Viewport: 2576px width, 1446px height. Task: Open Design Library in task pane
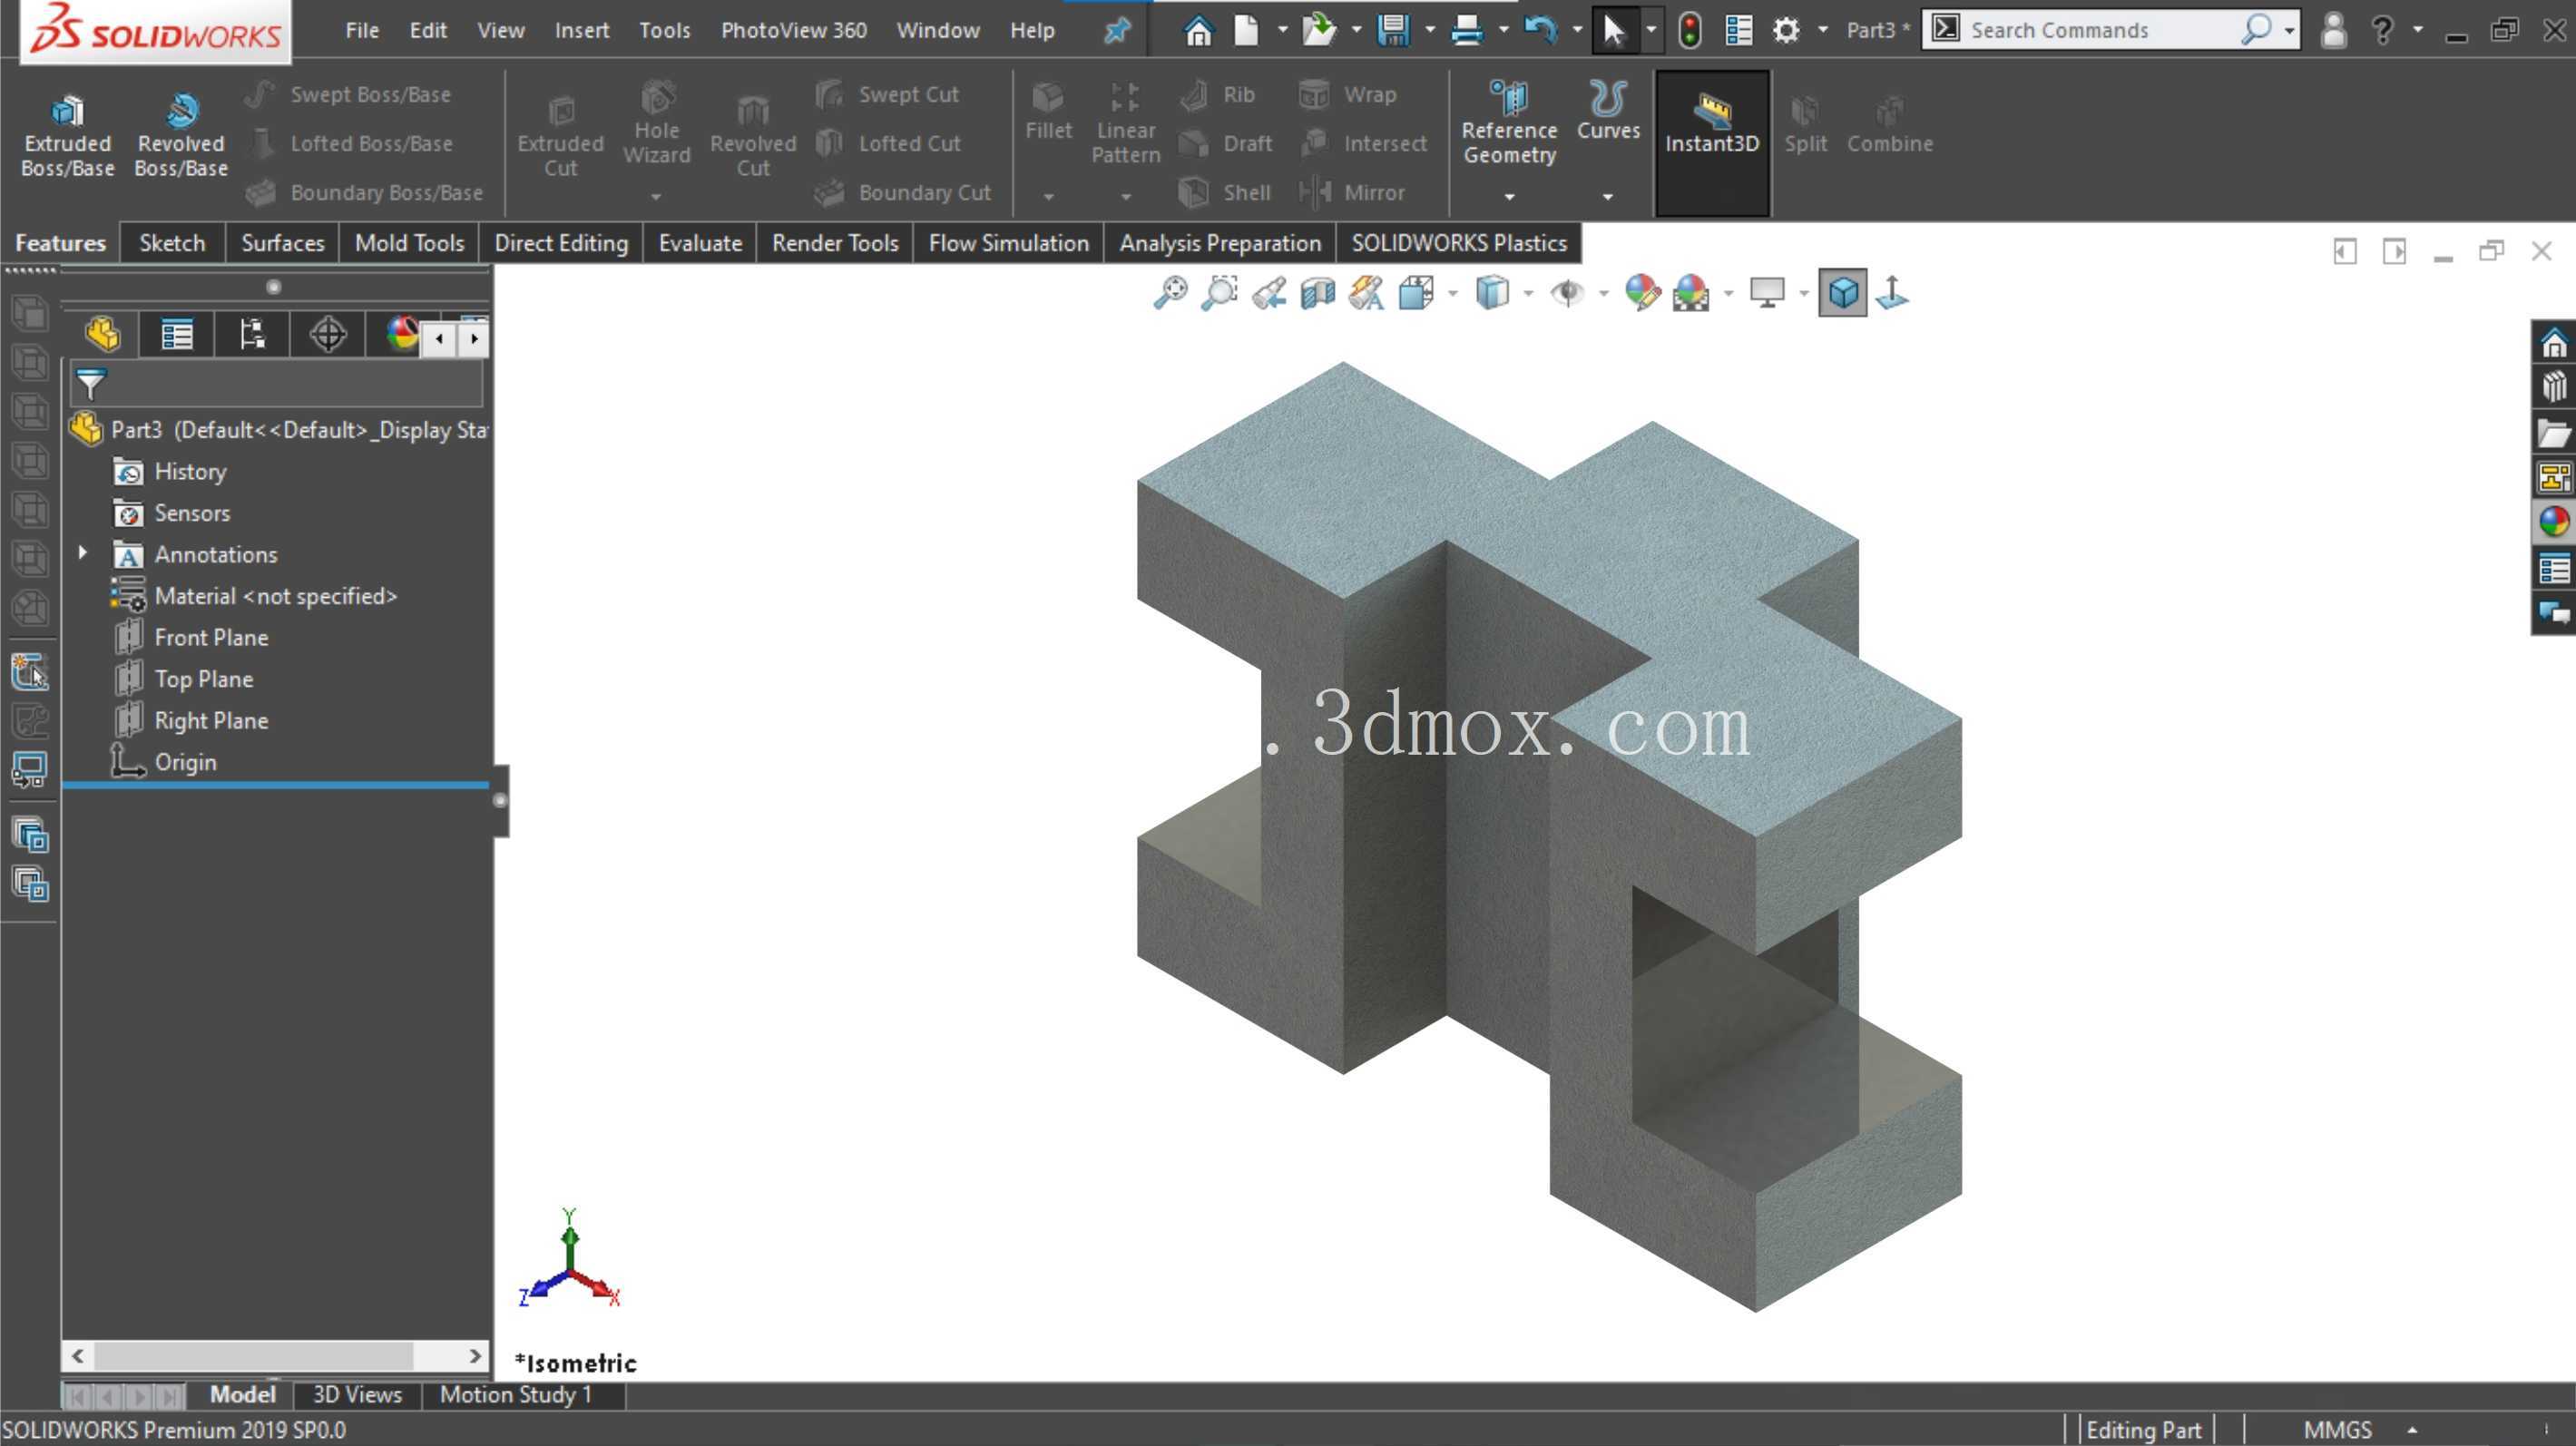pyautogui.click(x=2554, y=386)
